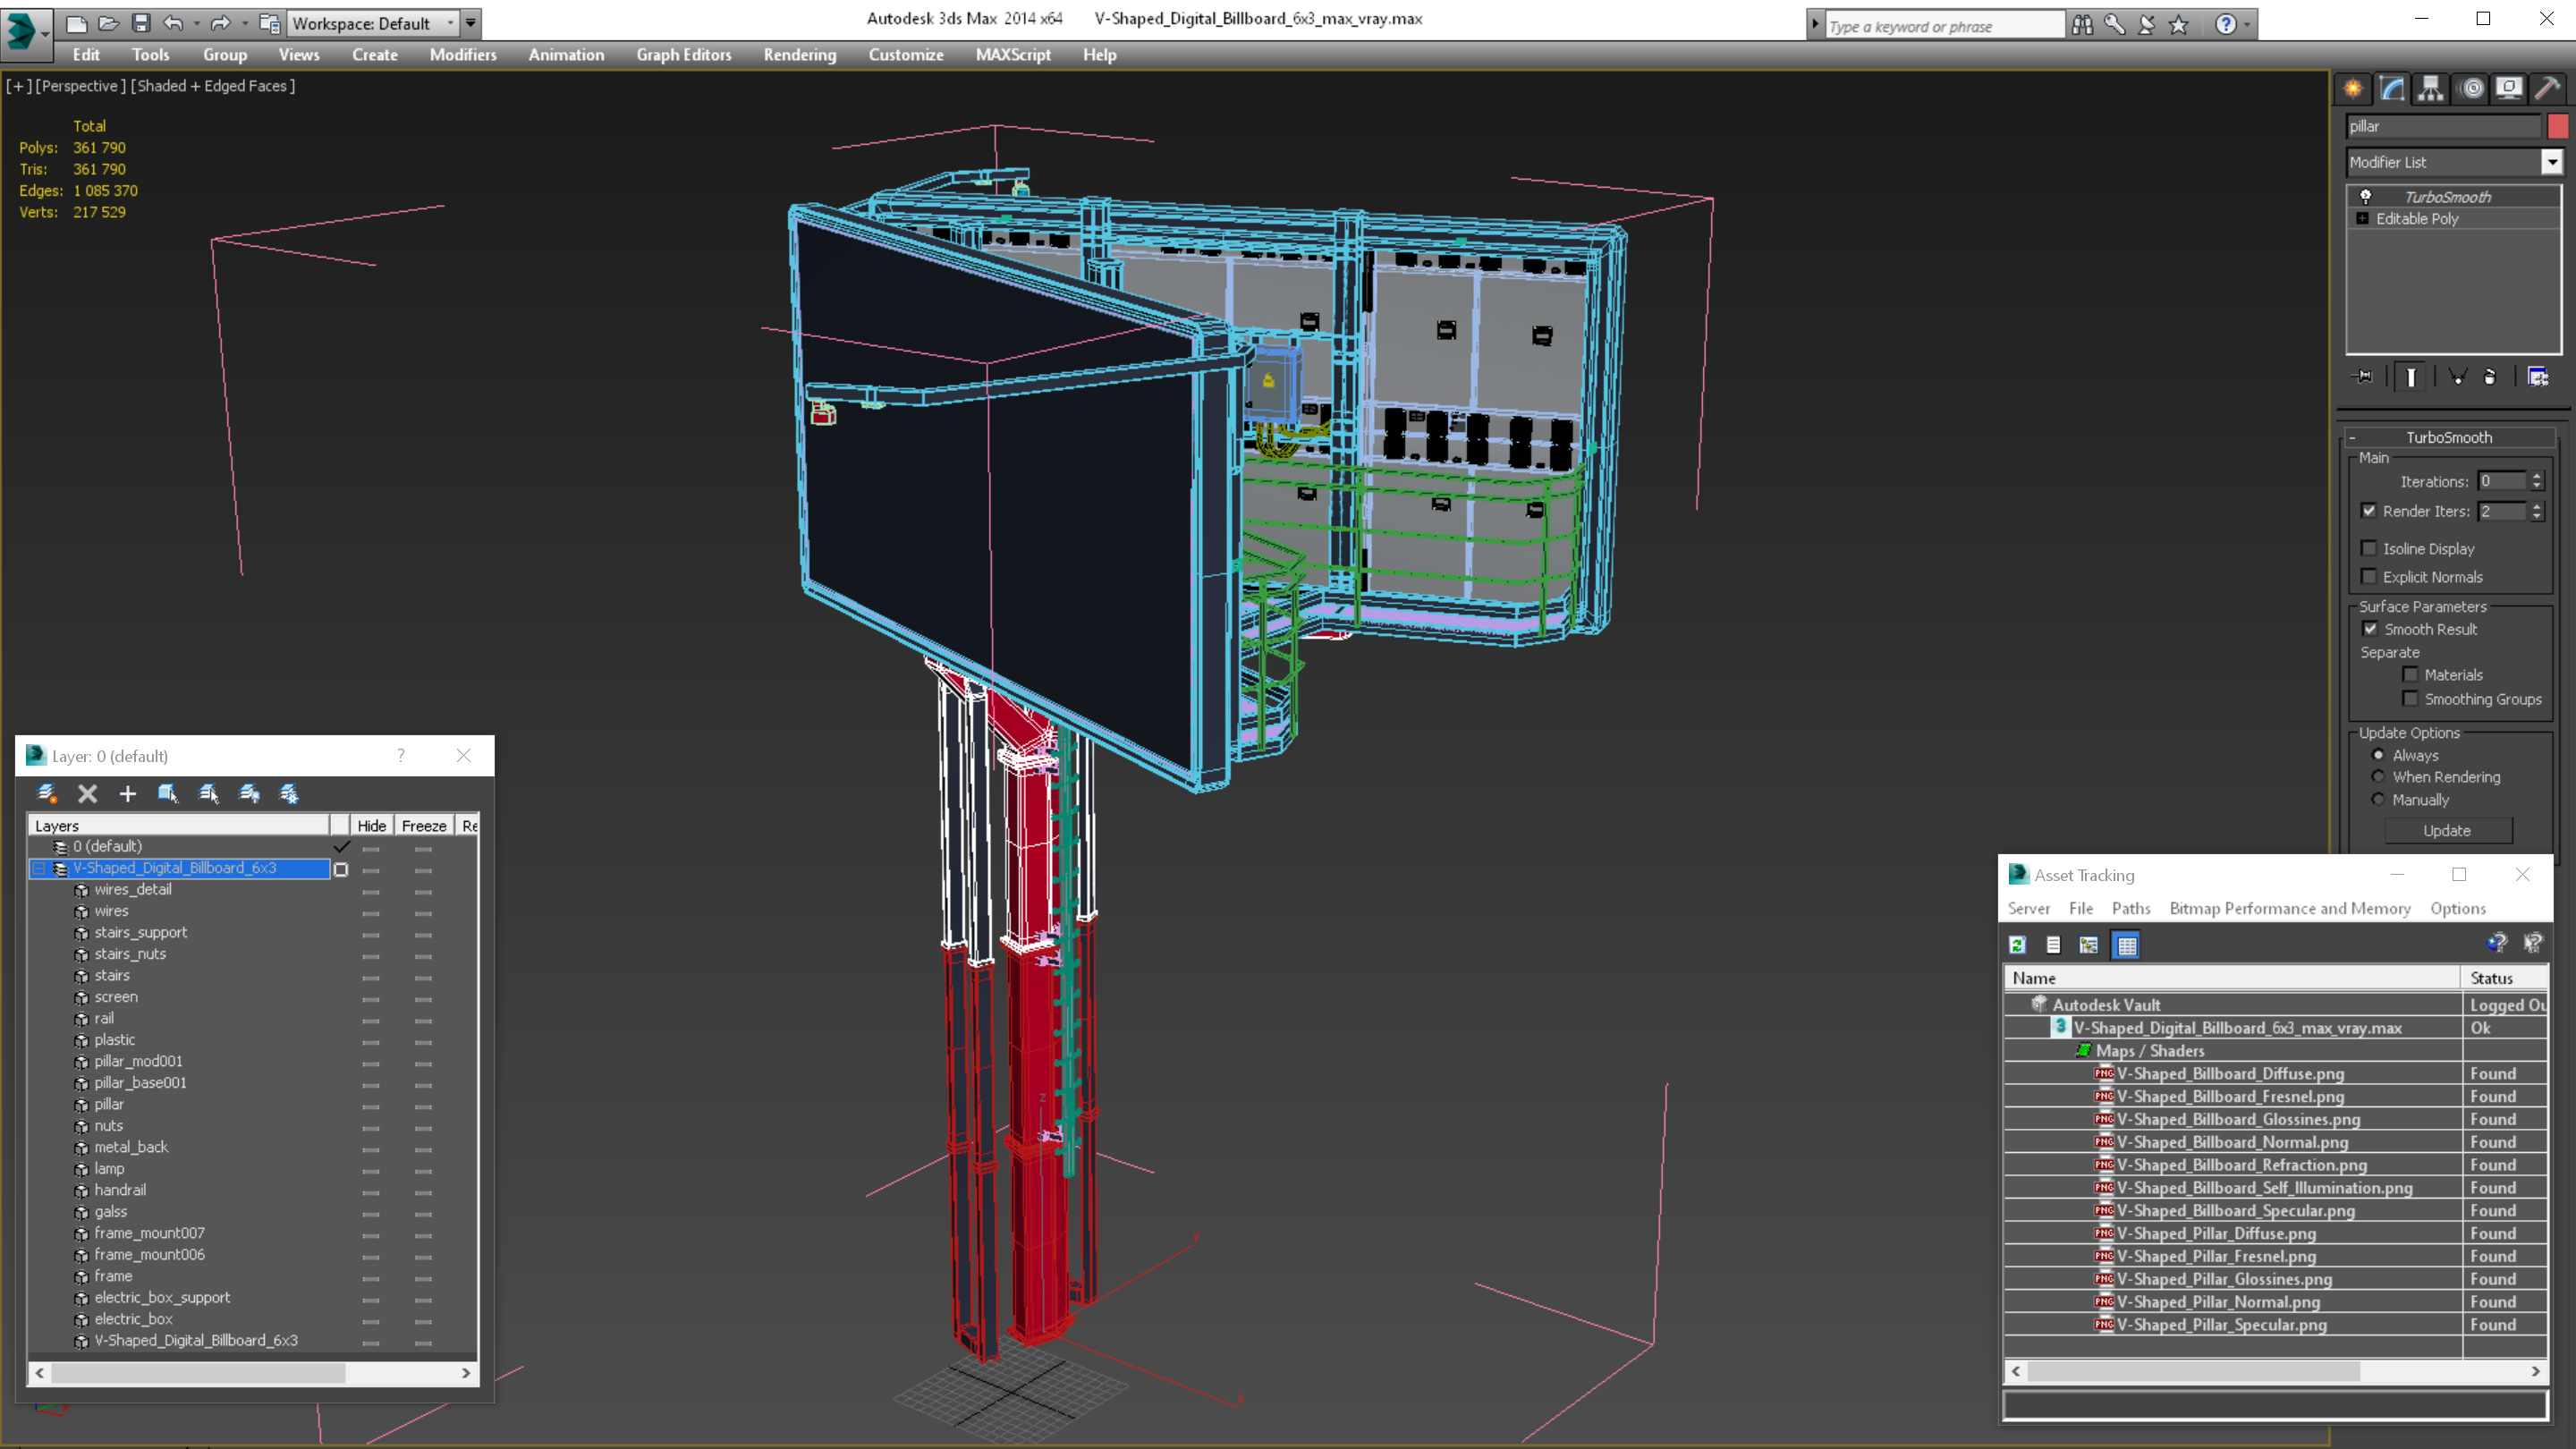Click the Perspective viewport label
2576x1449 pixels.
coord(80,86)
